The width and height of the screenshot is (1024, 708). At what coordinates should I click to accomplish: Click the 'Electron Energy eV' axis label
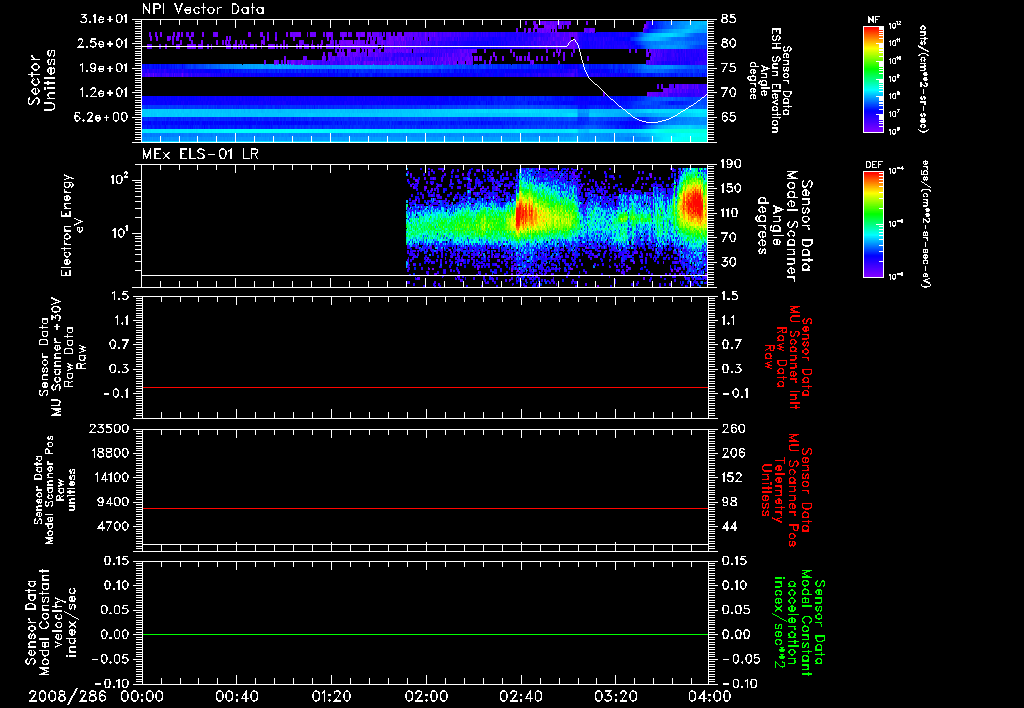click(x=74, y=225)
